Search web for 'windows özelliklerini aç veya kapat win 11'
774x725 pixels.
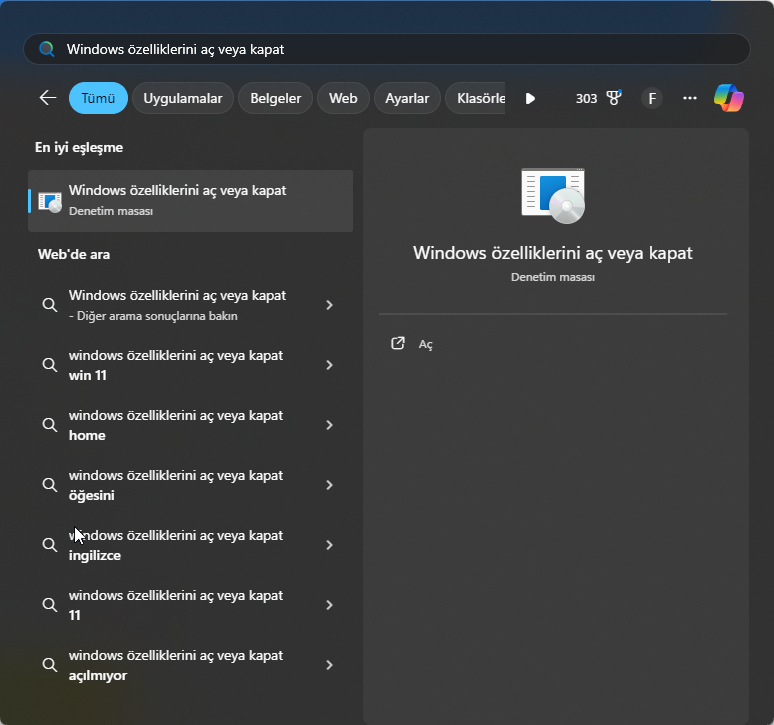191,365
